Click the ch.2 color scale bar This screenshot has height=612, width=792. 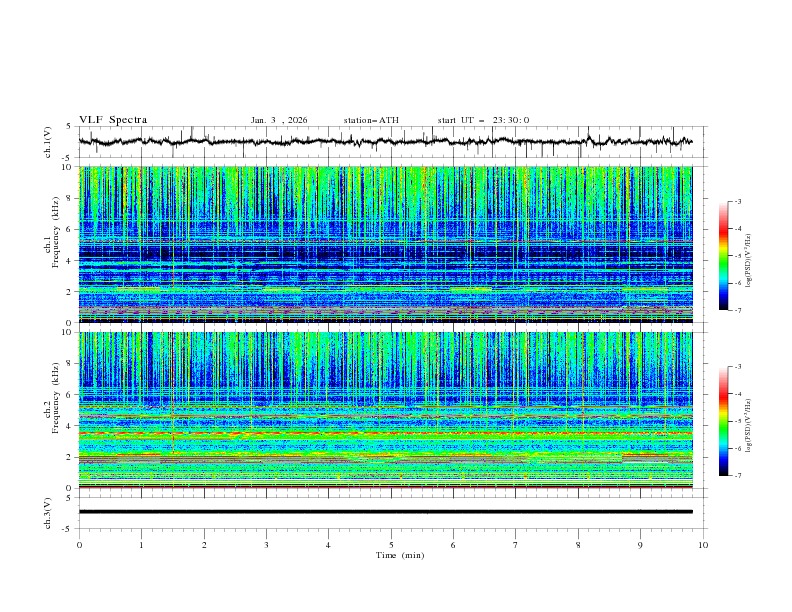click(x=723, y=421)
